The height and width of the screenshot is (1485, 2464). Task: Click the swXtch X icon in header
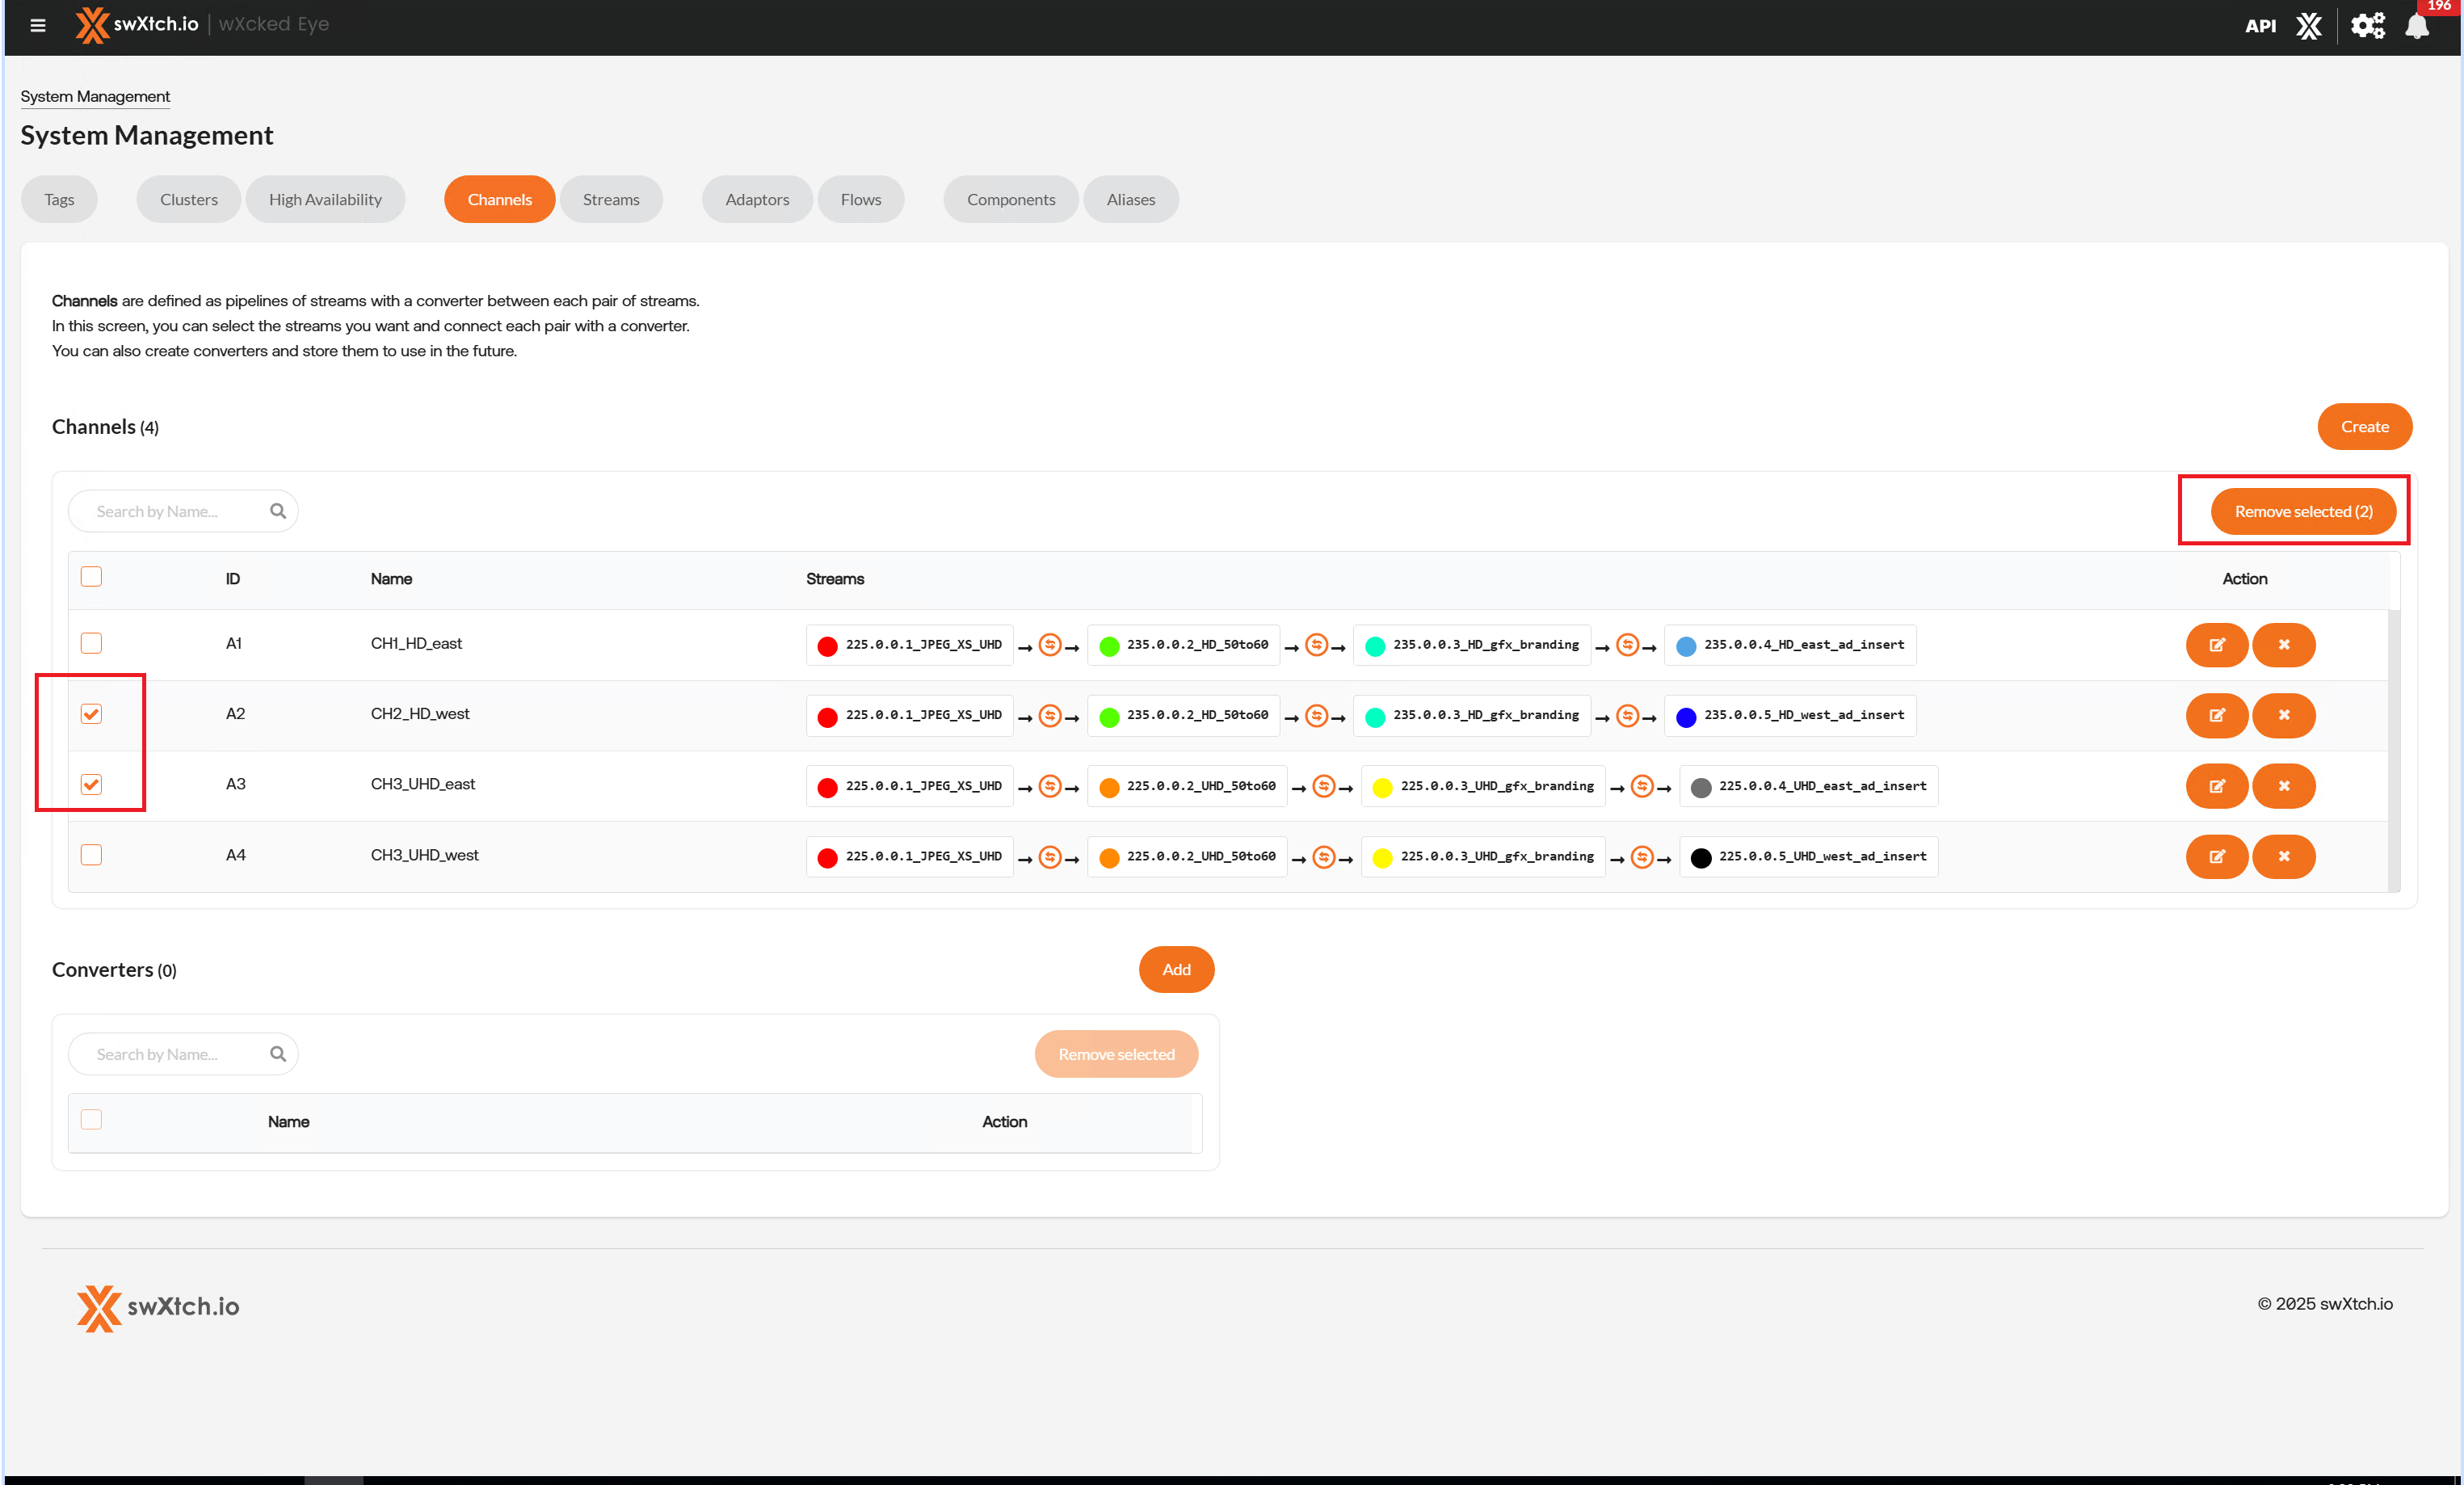coord(2308,26)
